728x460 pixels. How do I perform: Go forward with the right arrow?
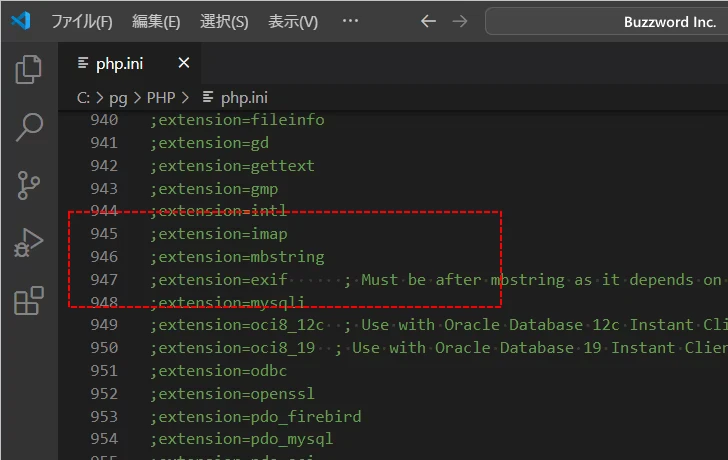460,21
